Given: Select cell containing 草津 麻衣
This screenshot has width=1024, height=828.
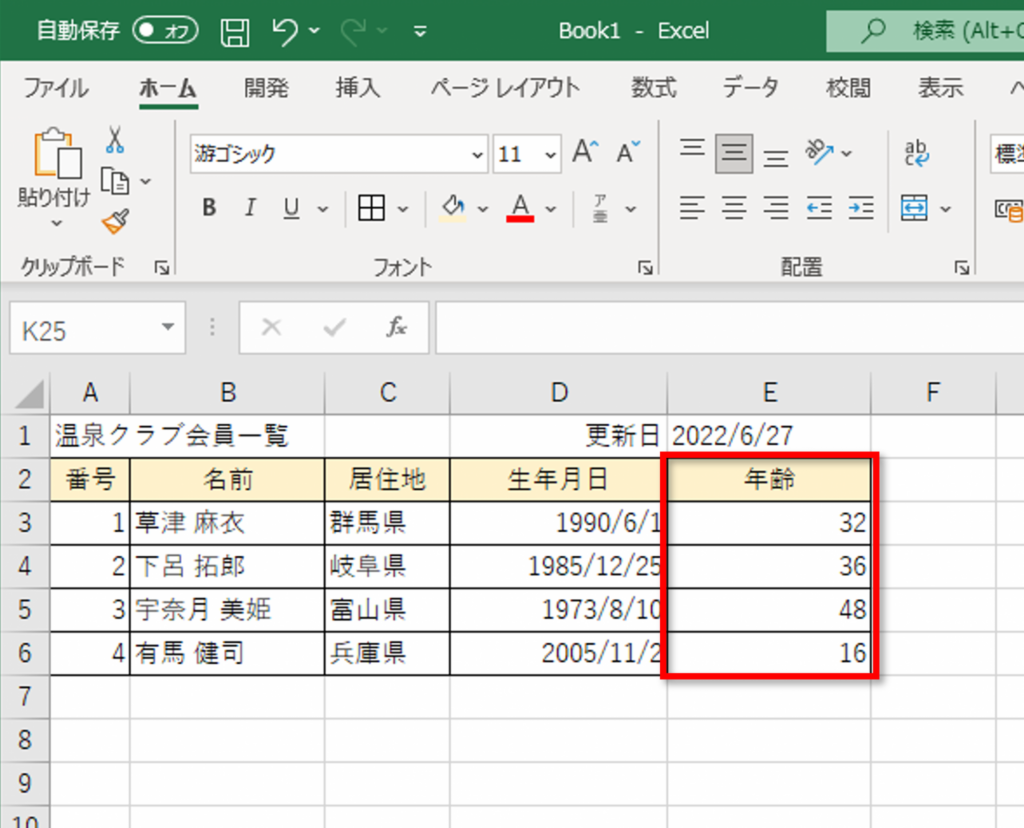Looking at the screenshot, I should [227, 523].
